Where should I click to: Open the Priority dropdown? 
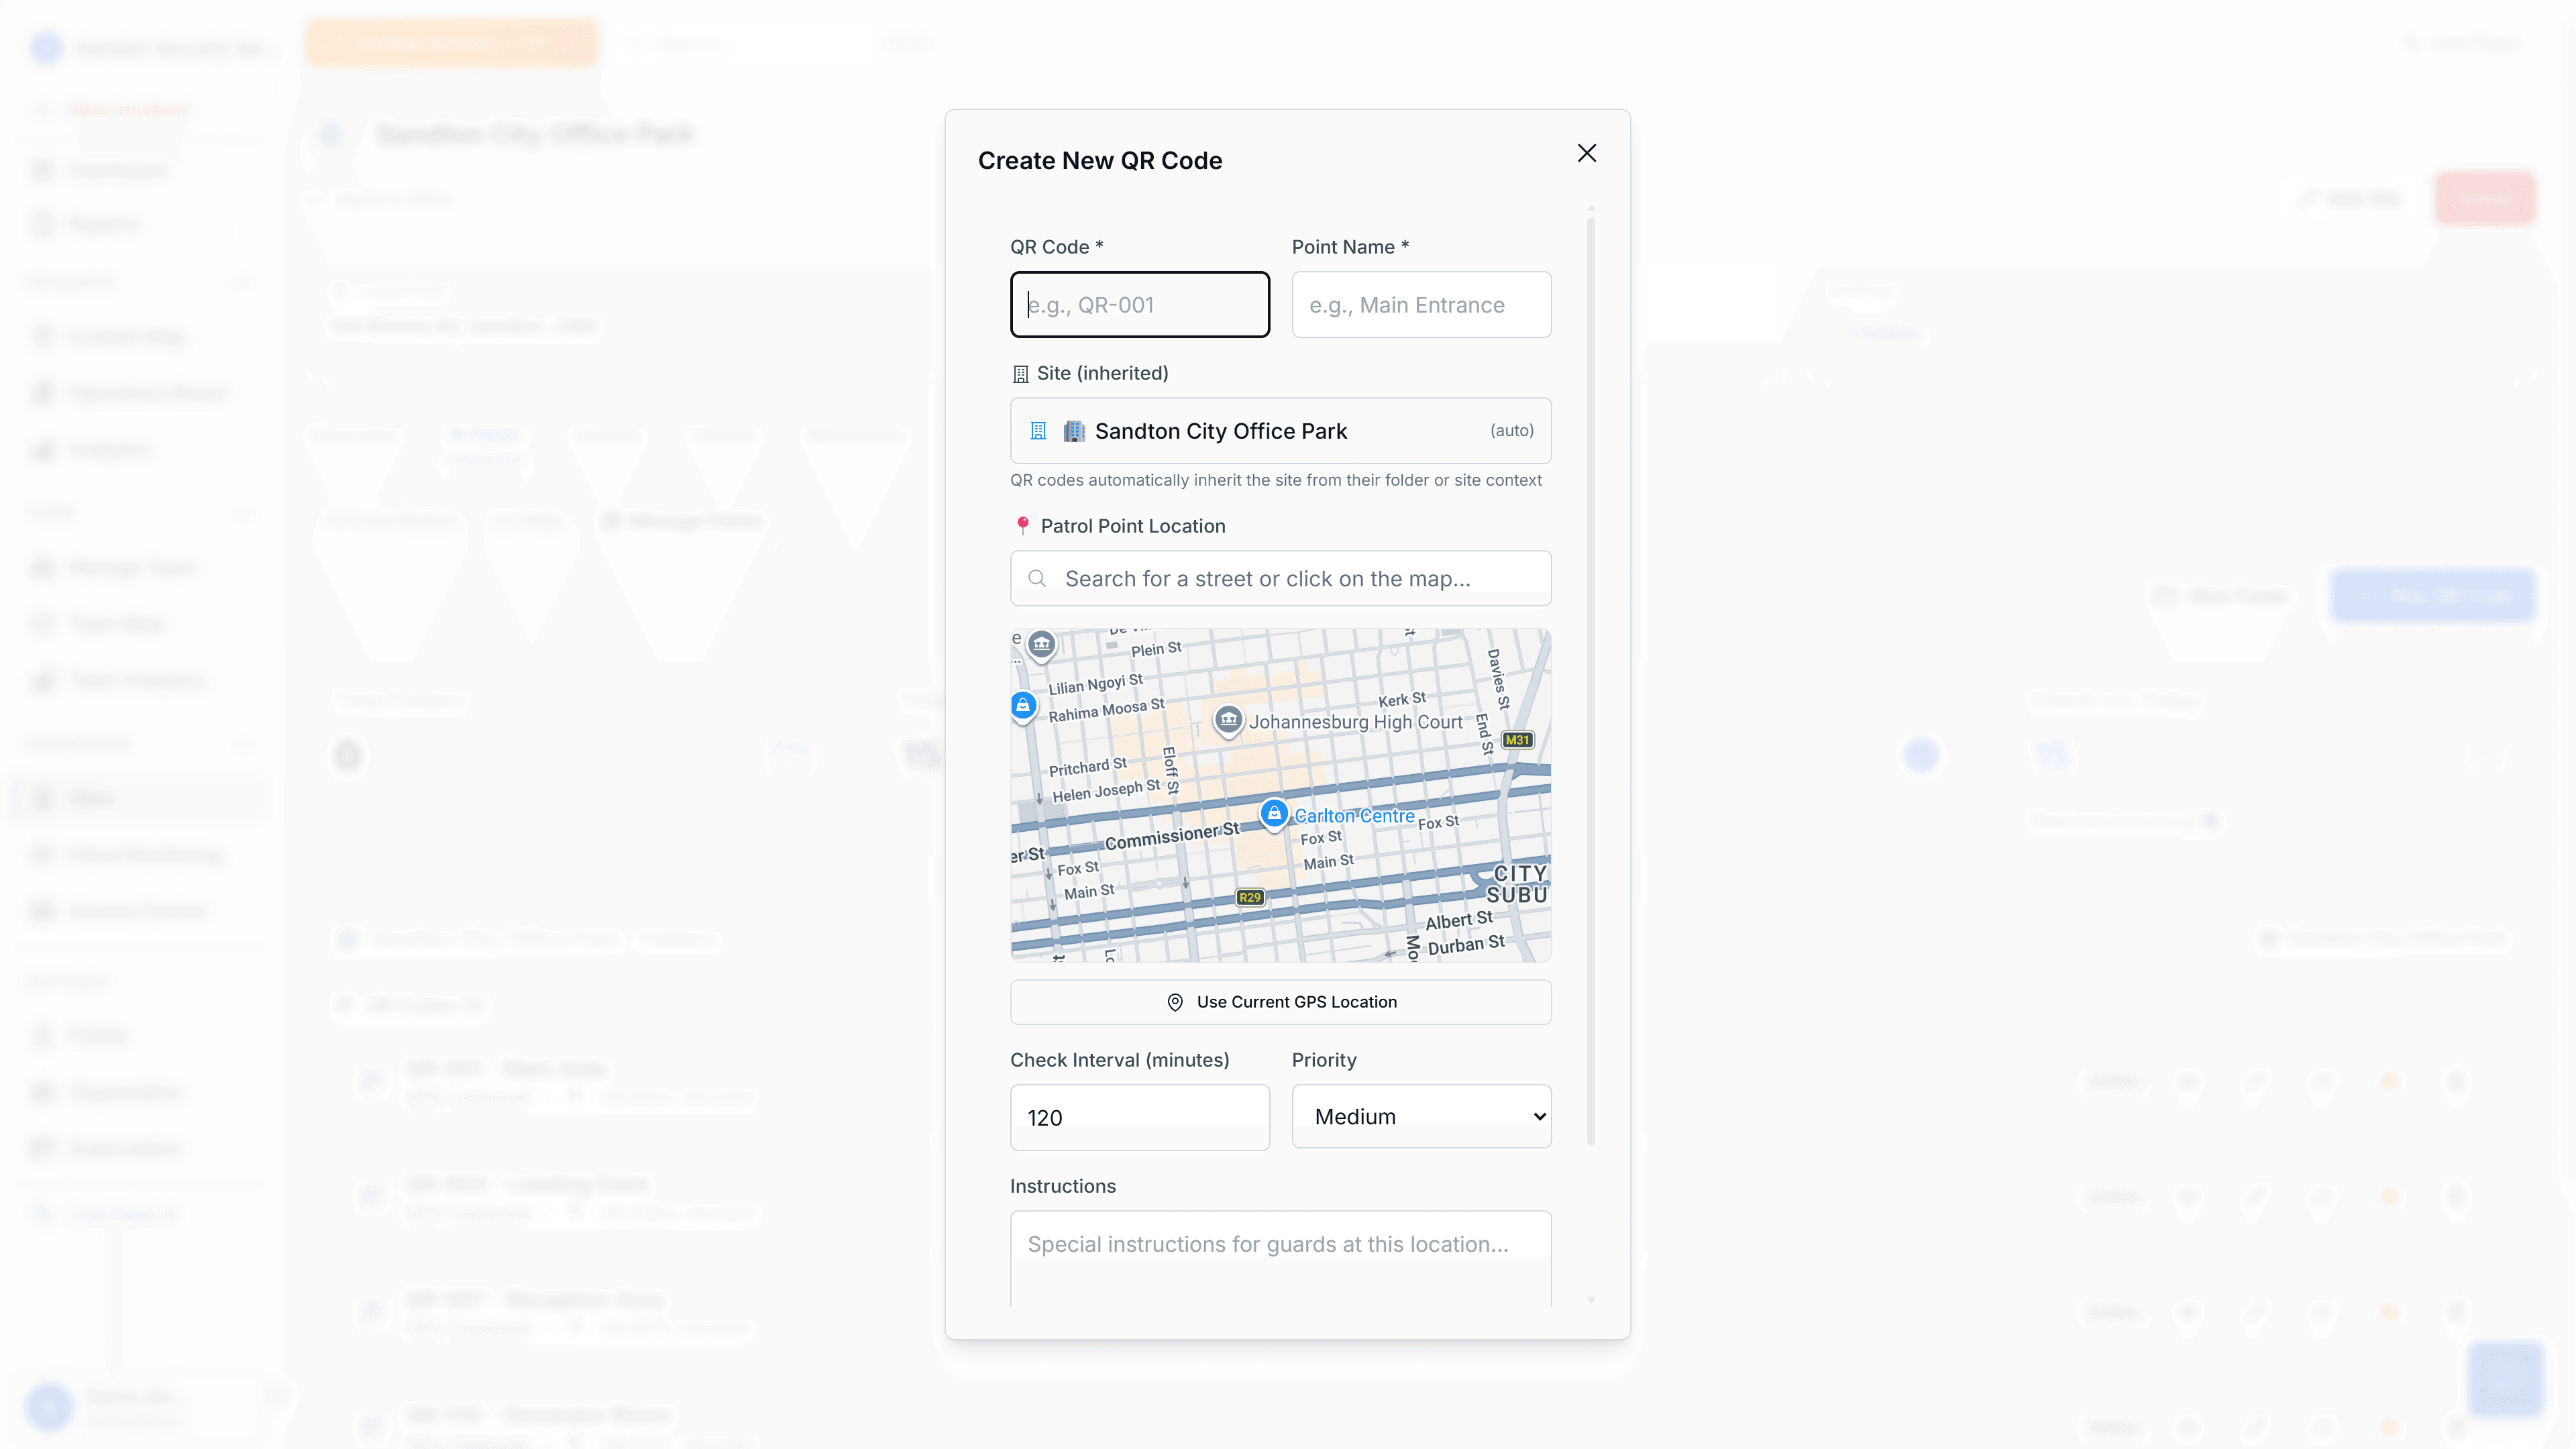tap(1420, 1117)
